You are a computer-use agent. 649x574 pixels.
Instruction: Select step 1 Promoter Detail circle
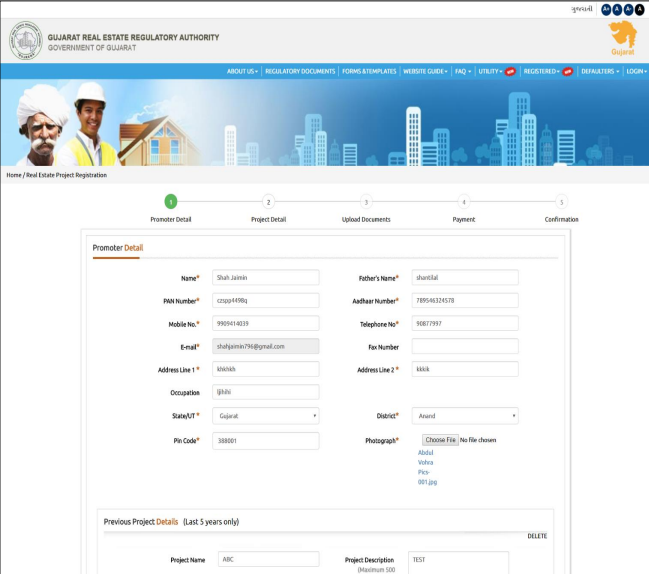point(171,202)
